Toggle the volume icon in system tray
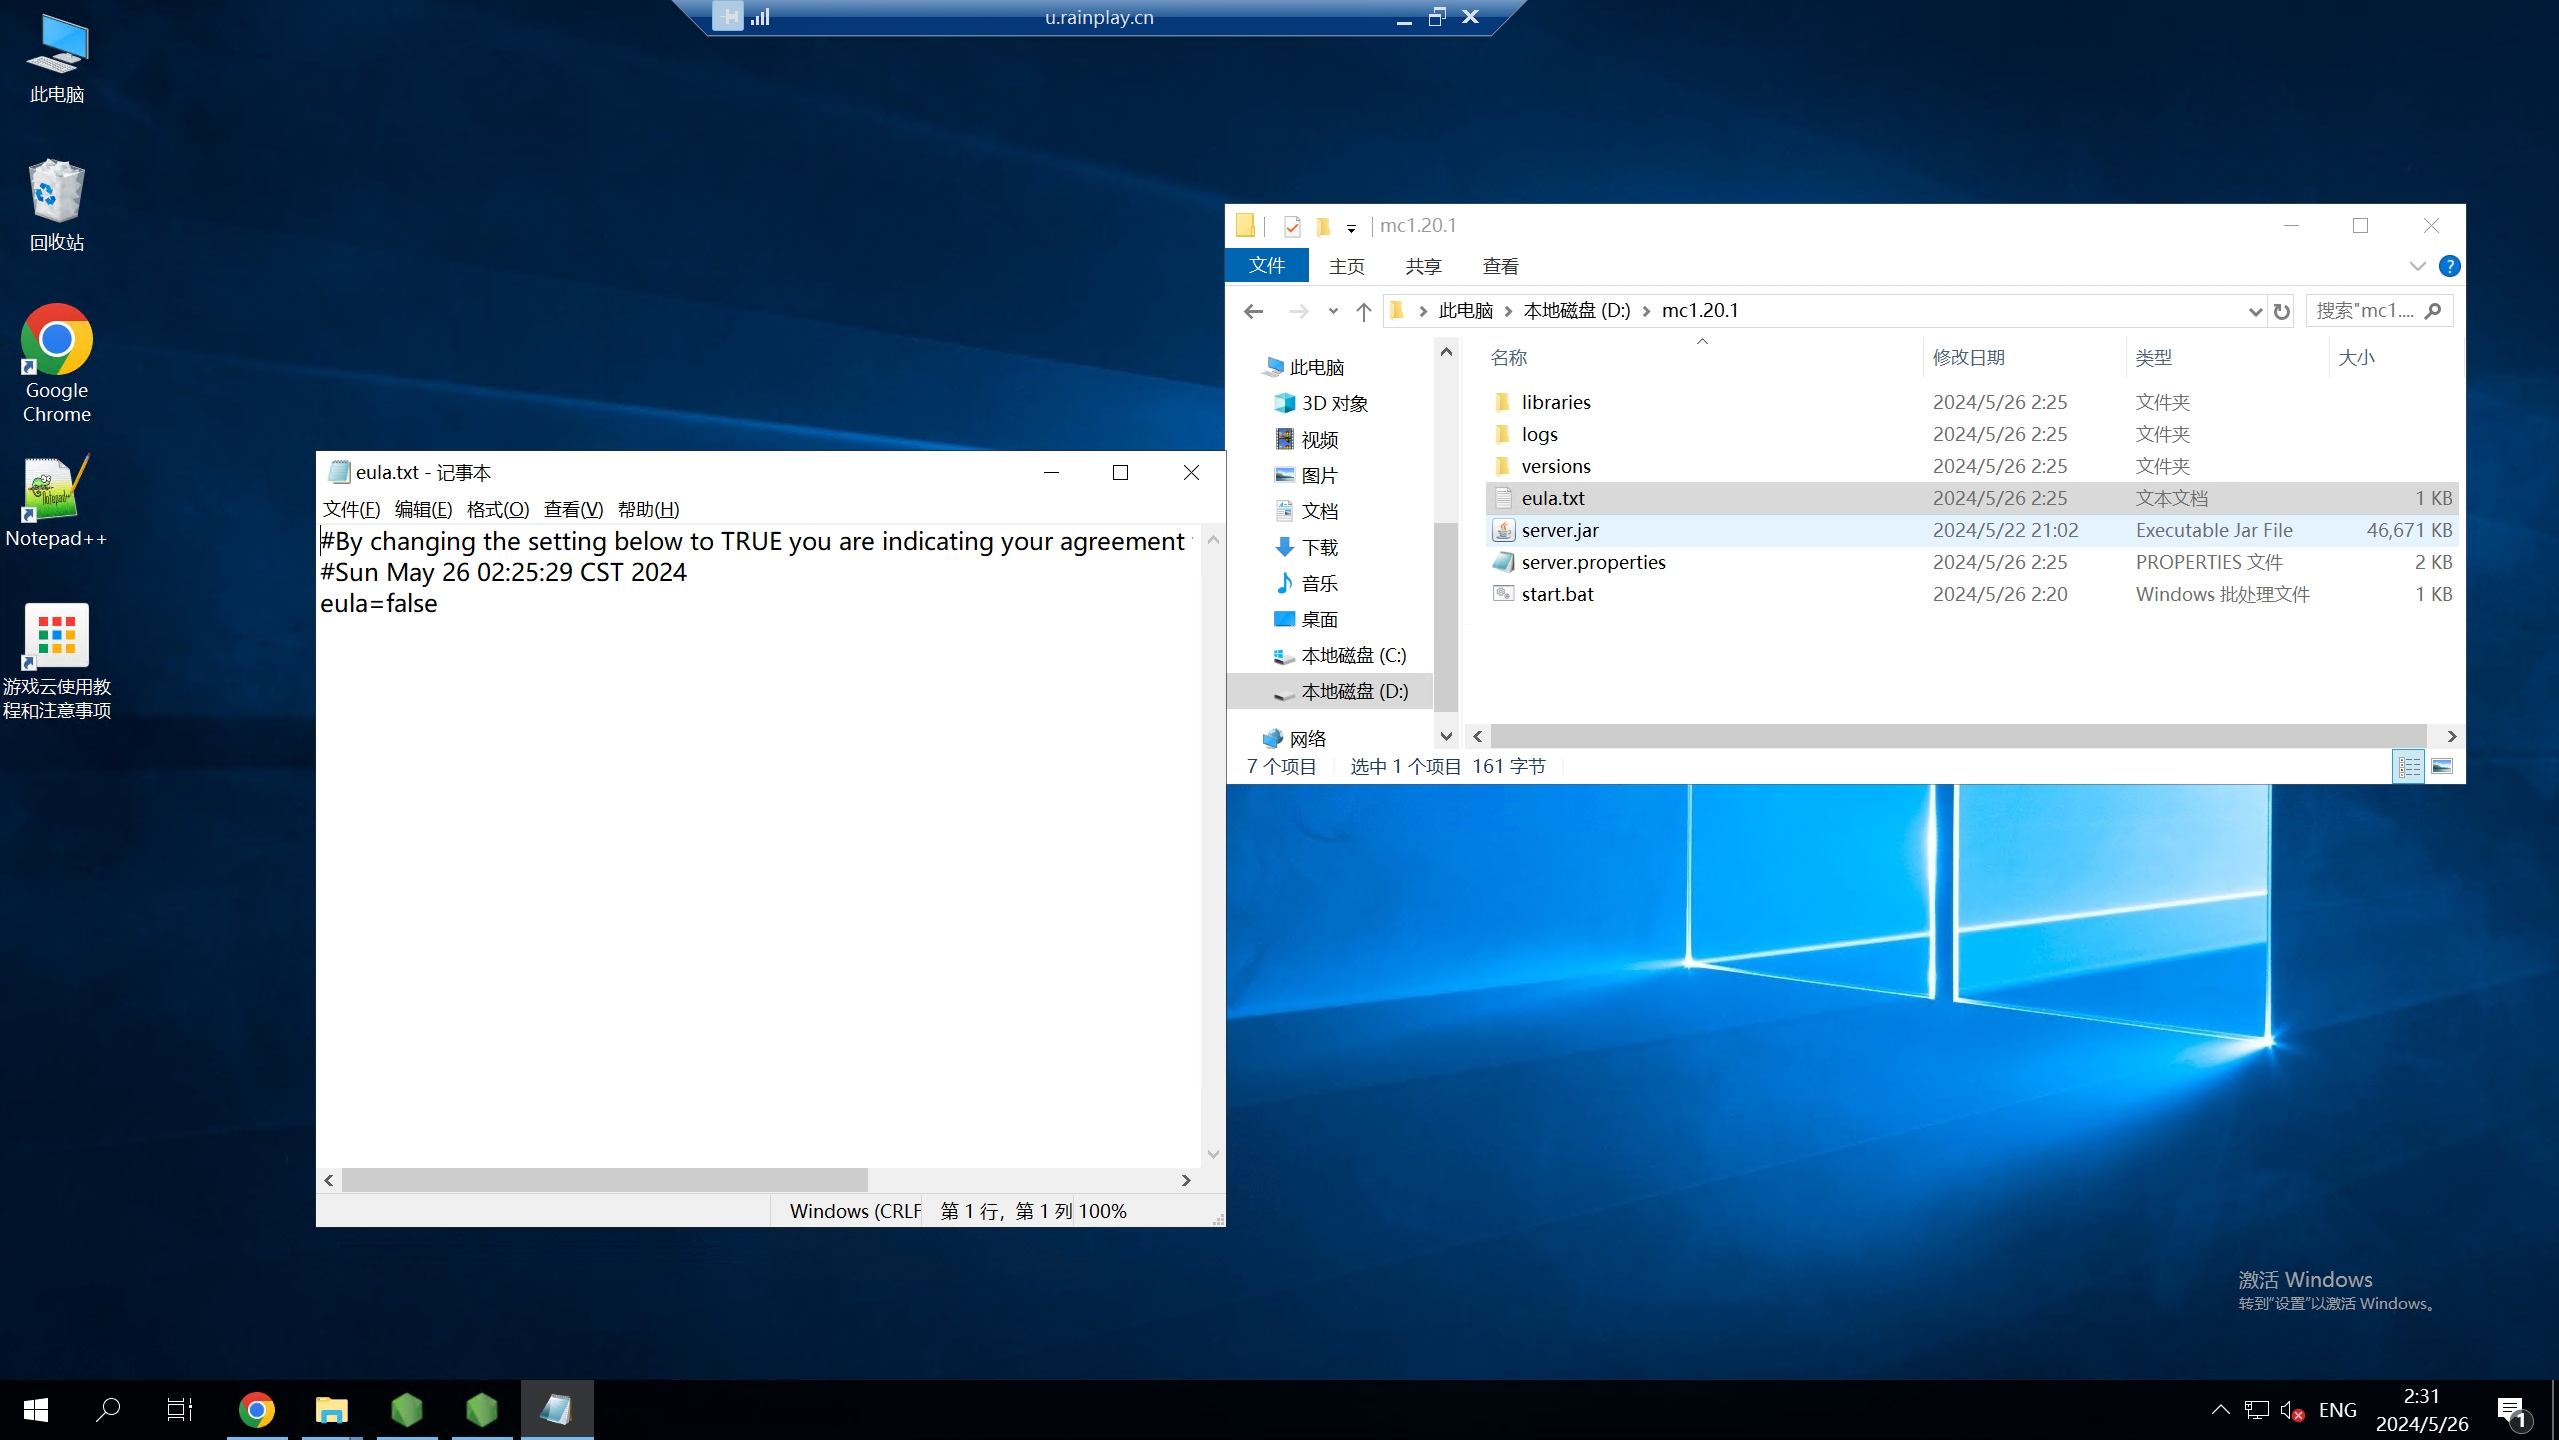Screen dimensions: 2559x1440 pyautogui.click(x=2291, y=1410)
